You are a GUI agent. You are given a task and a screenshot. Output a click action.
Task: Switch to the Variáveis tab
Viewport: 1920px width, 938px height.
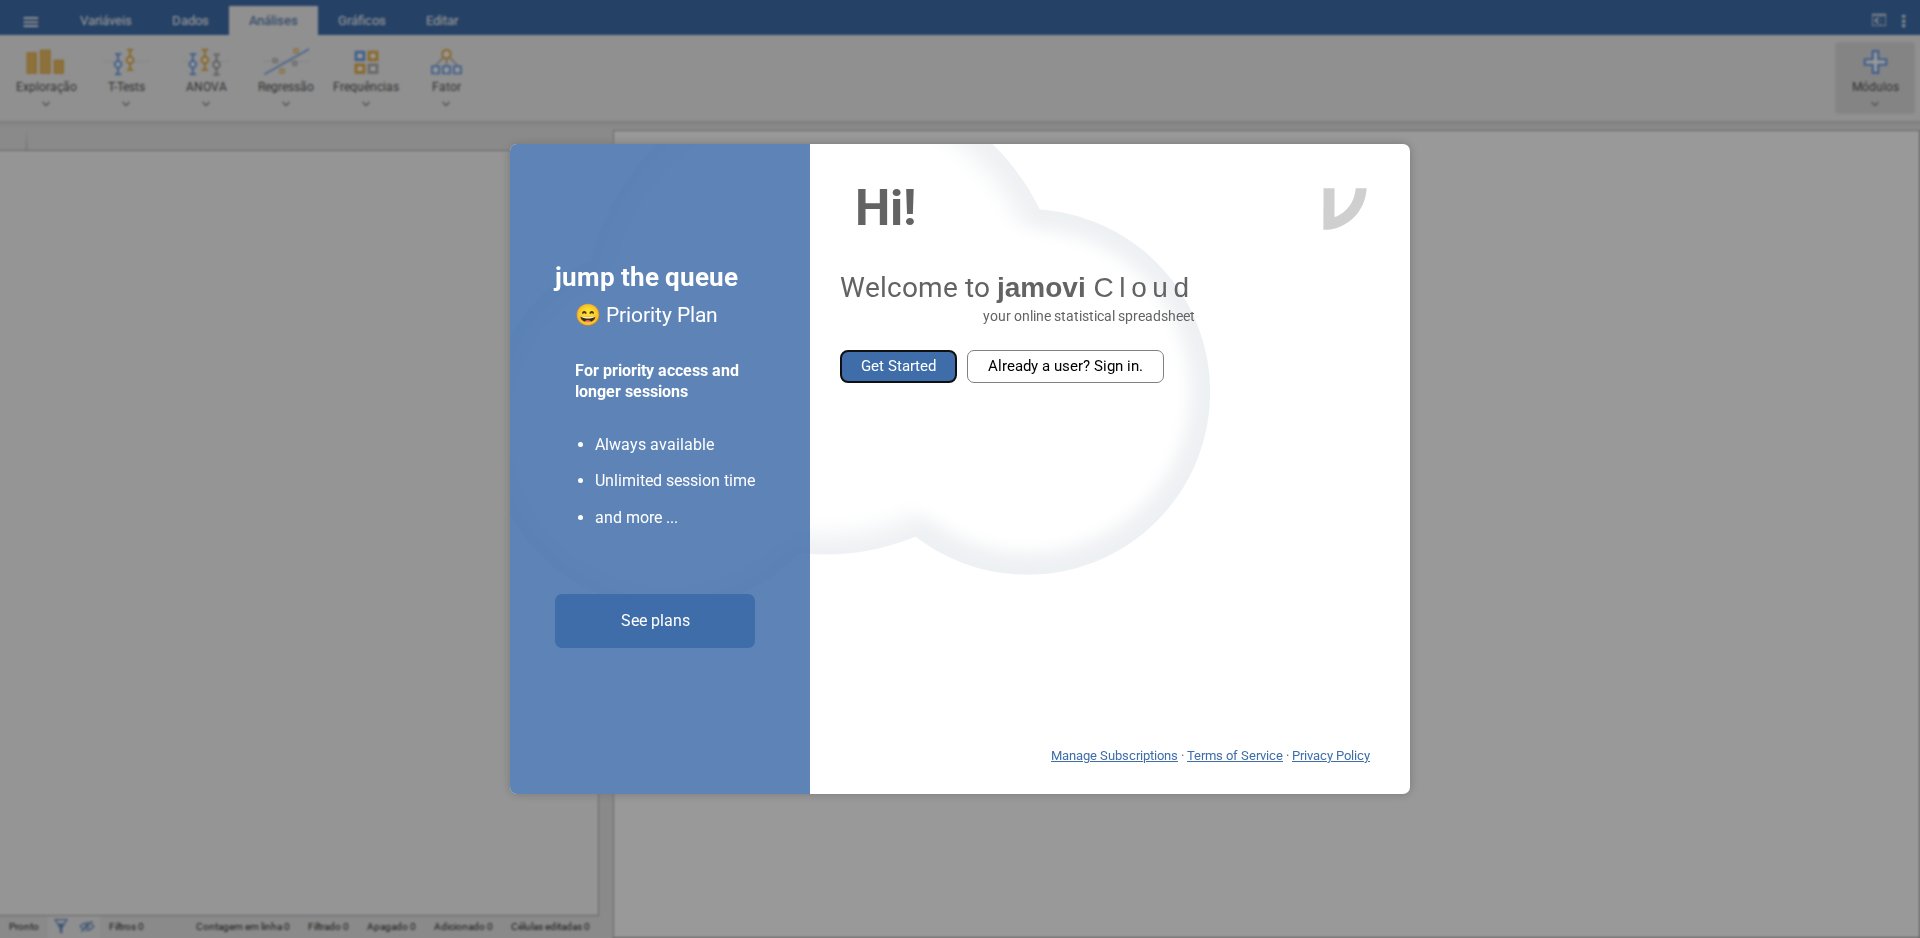coord(105,20)
